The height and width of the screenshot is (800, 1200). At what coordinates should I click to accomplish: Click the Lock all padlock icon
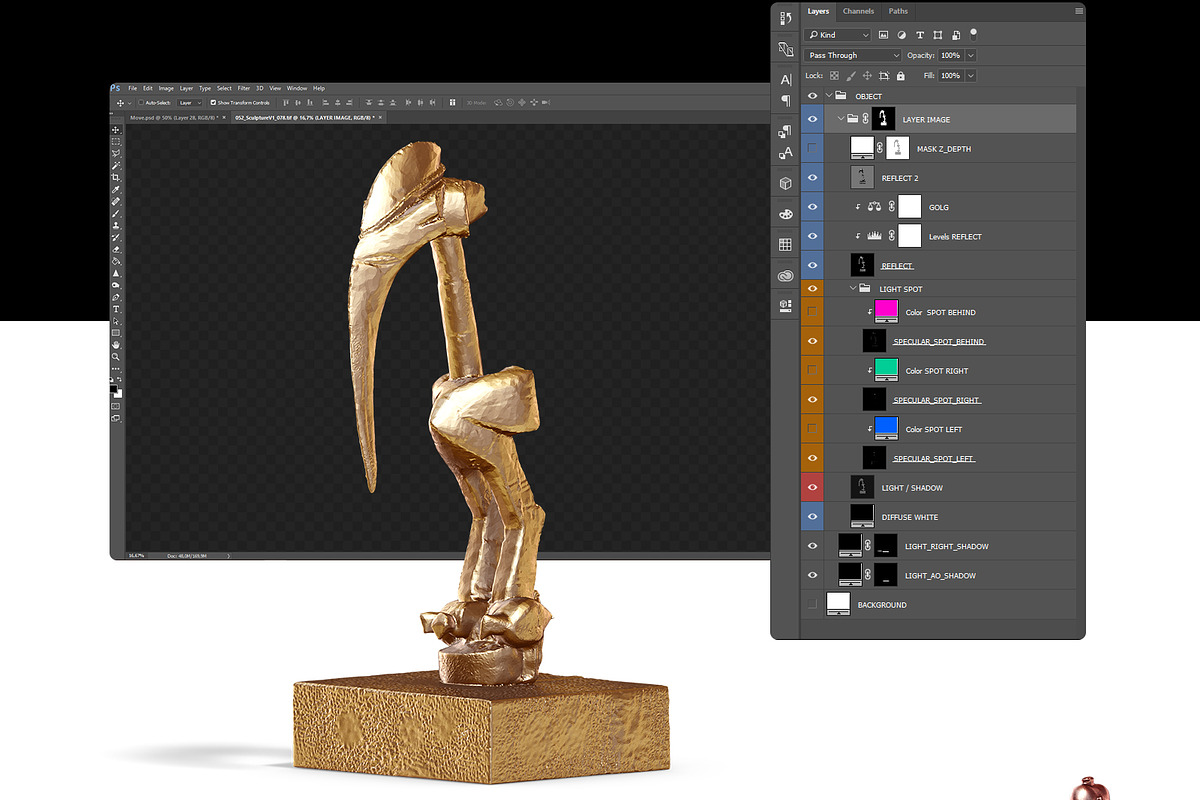pyautogui.click(x=900, y=76)
